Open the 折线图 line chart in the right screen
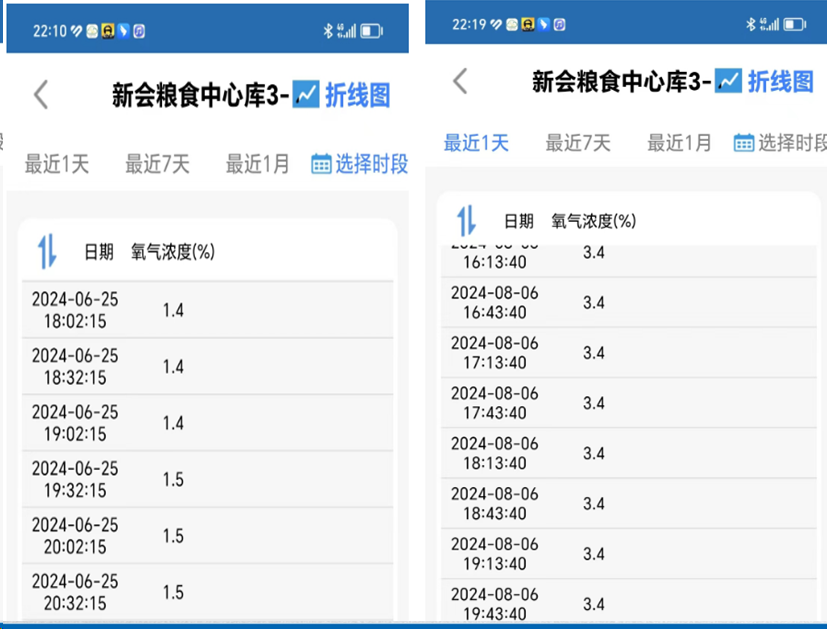 765,81
